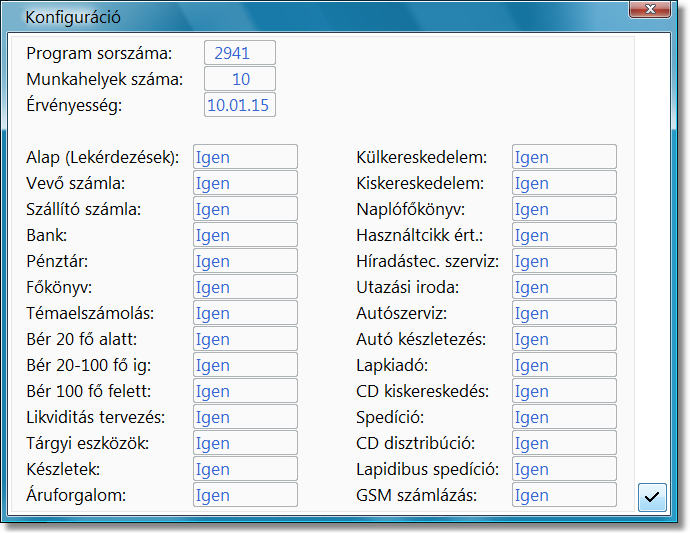The height and width of the screenshot is (535, 690).
Task: Click the Érvényesség date field
Action: coord(240,105)
